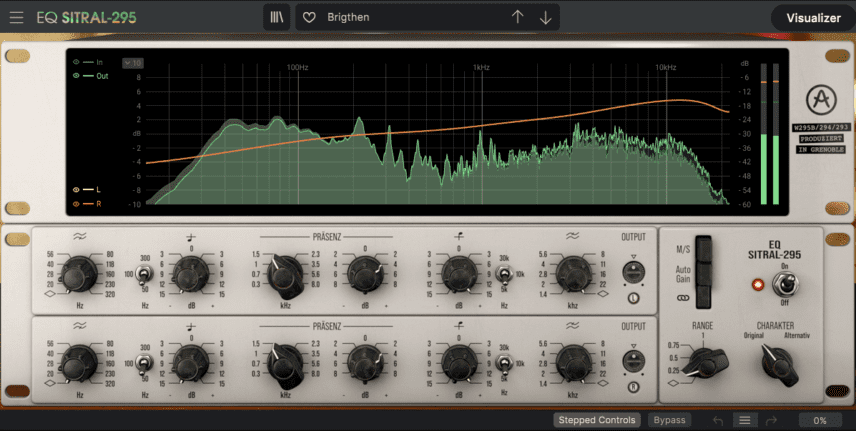The image size is (856, 431).
Task: Click R channel high-cut kHz knob
Action: point(573,363)
